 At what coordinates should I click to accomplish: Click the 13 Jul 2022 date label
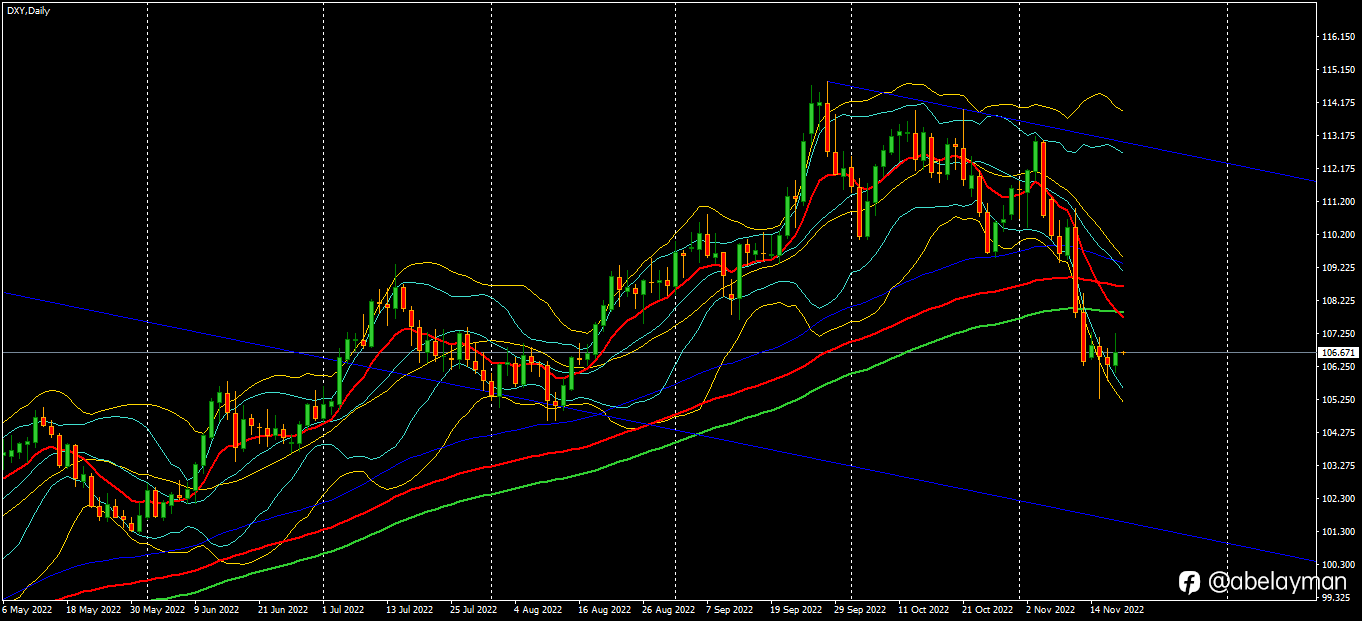[x=410, y=609]
